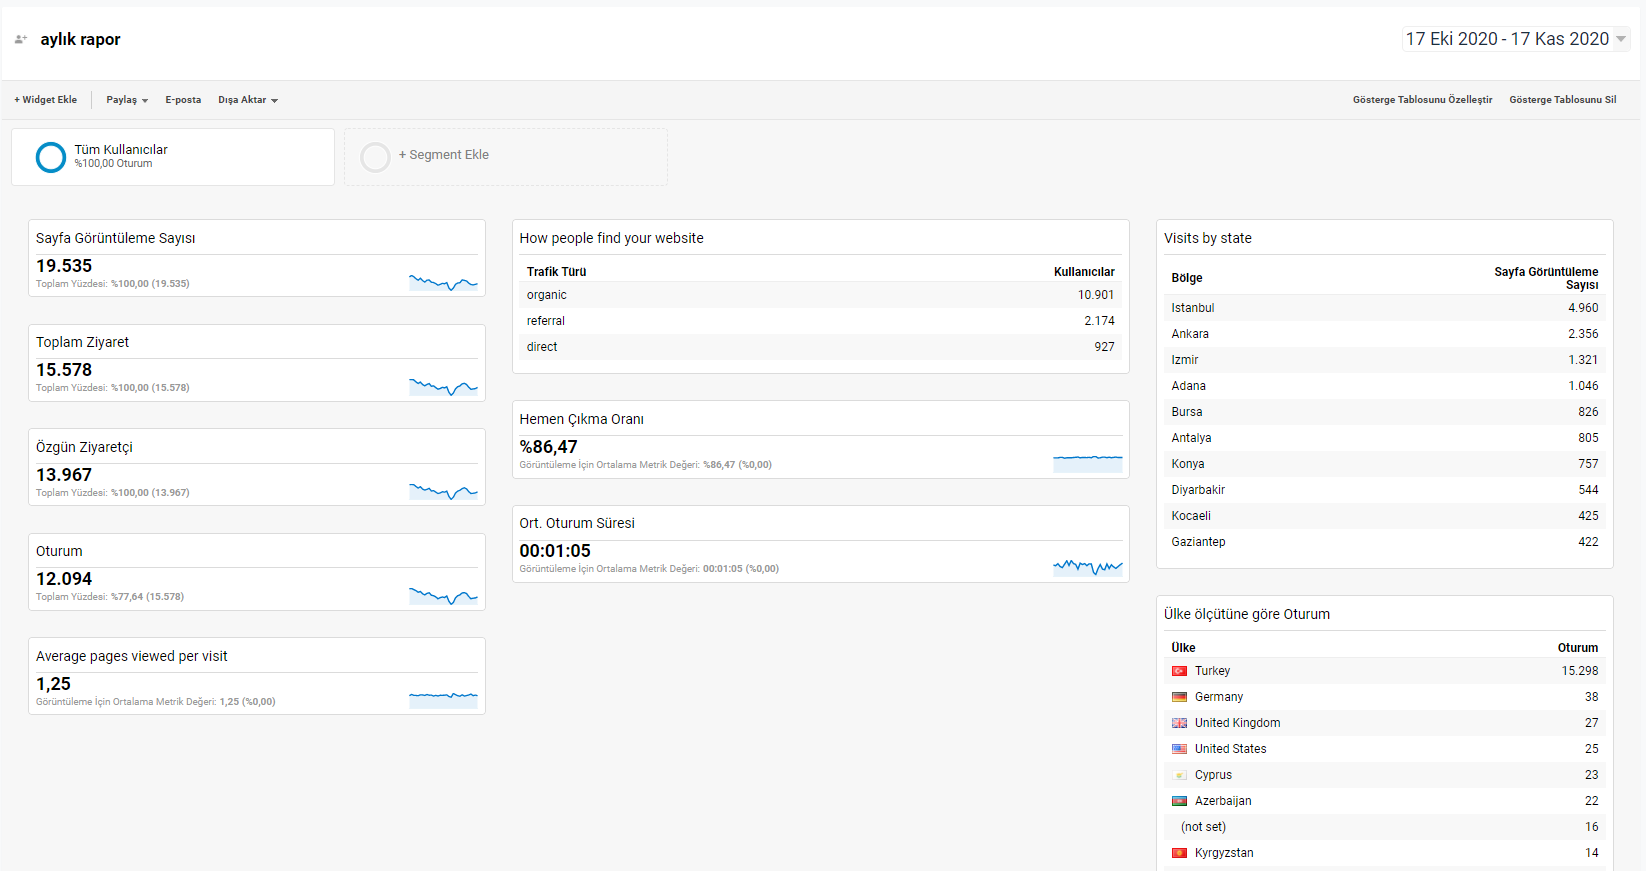Click the Sayfa Görüntüleme Sayısı sparkline
This screenshot has height=871, width=1646.
443,281
